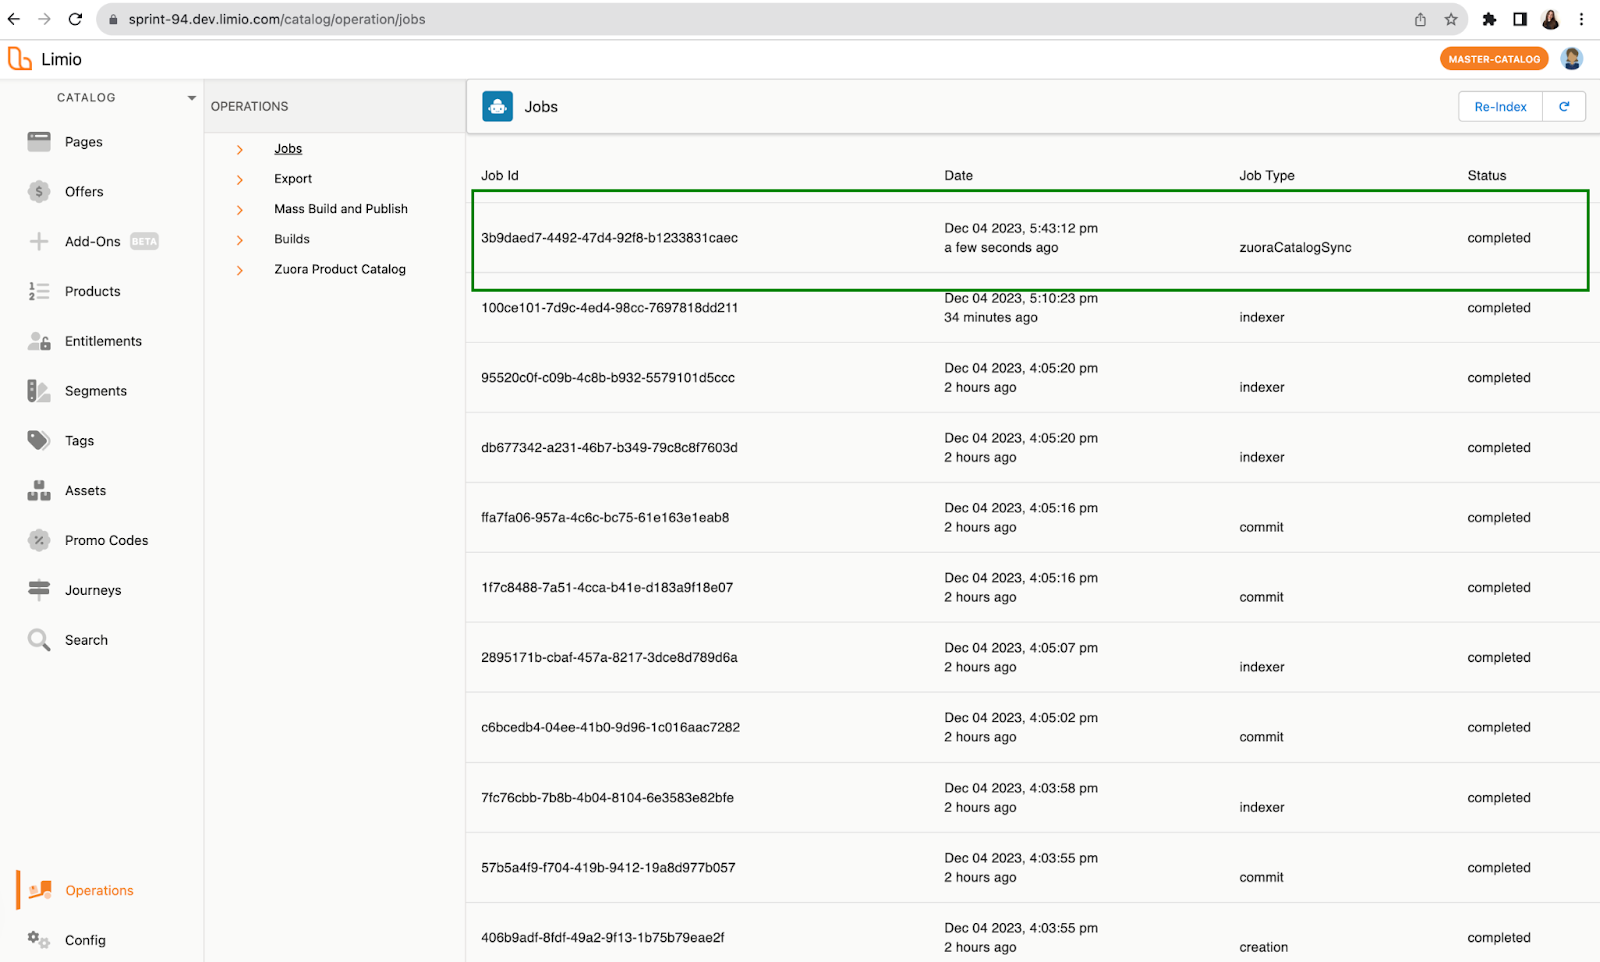Viewport: 1600px width, 962px height.
Task: Go to the Pages menu item
Action: (84, 142)
